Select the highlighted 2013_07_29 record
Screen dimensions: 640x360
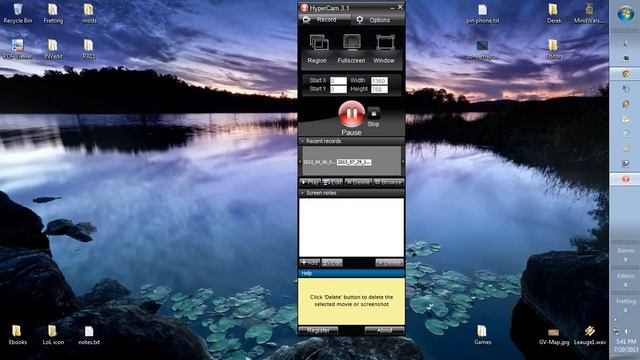pyautogui.click(x=354, y=162)
